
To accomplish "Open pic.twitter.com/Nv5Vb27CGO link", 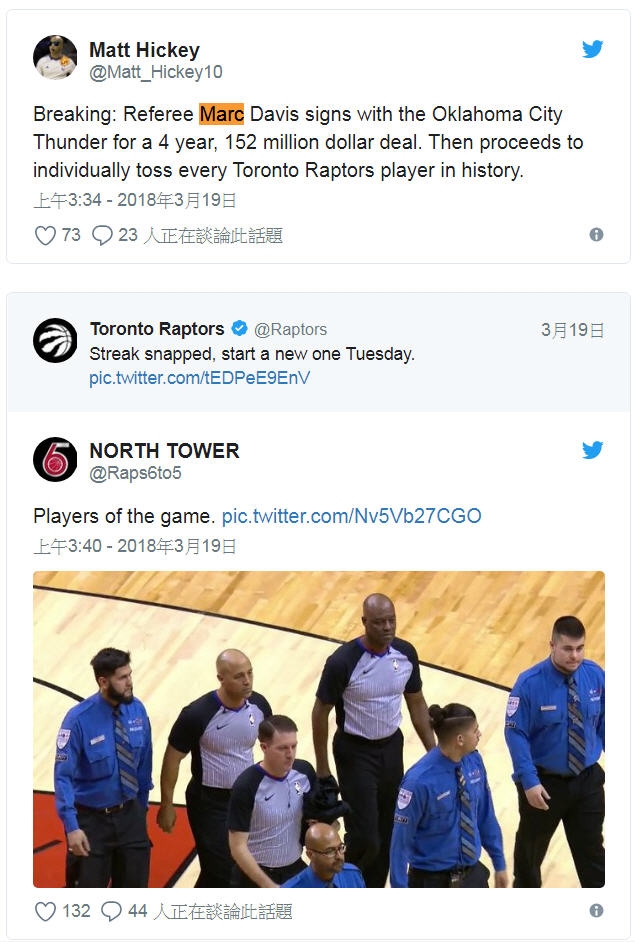I will [x=351, y=516].
